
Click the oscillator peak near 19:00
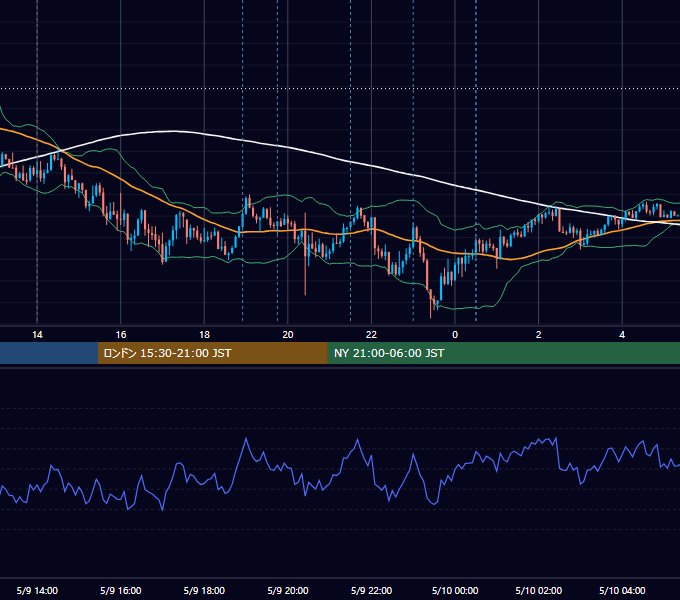click(x=246, y=439)
